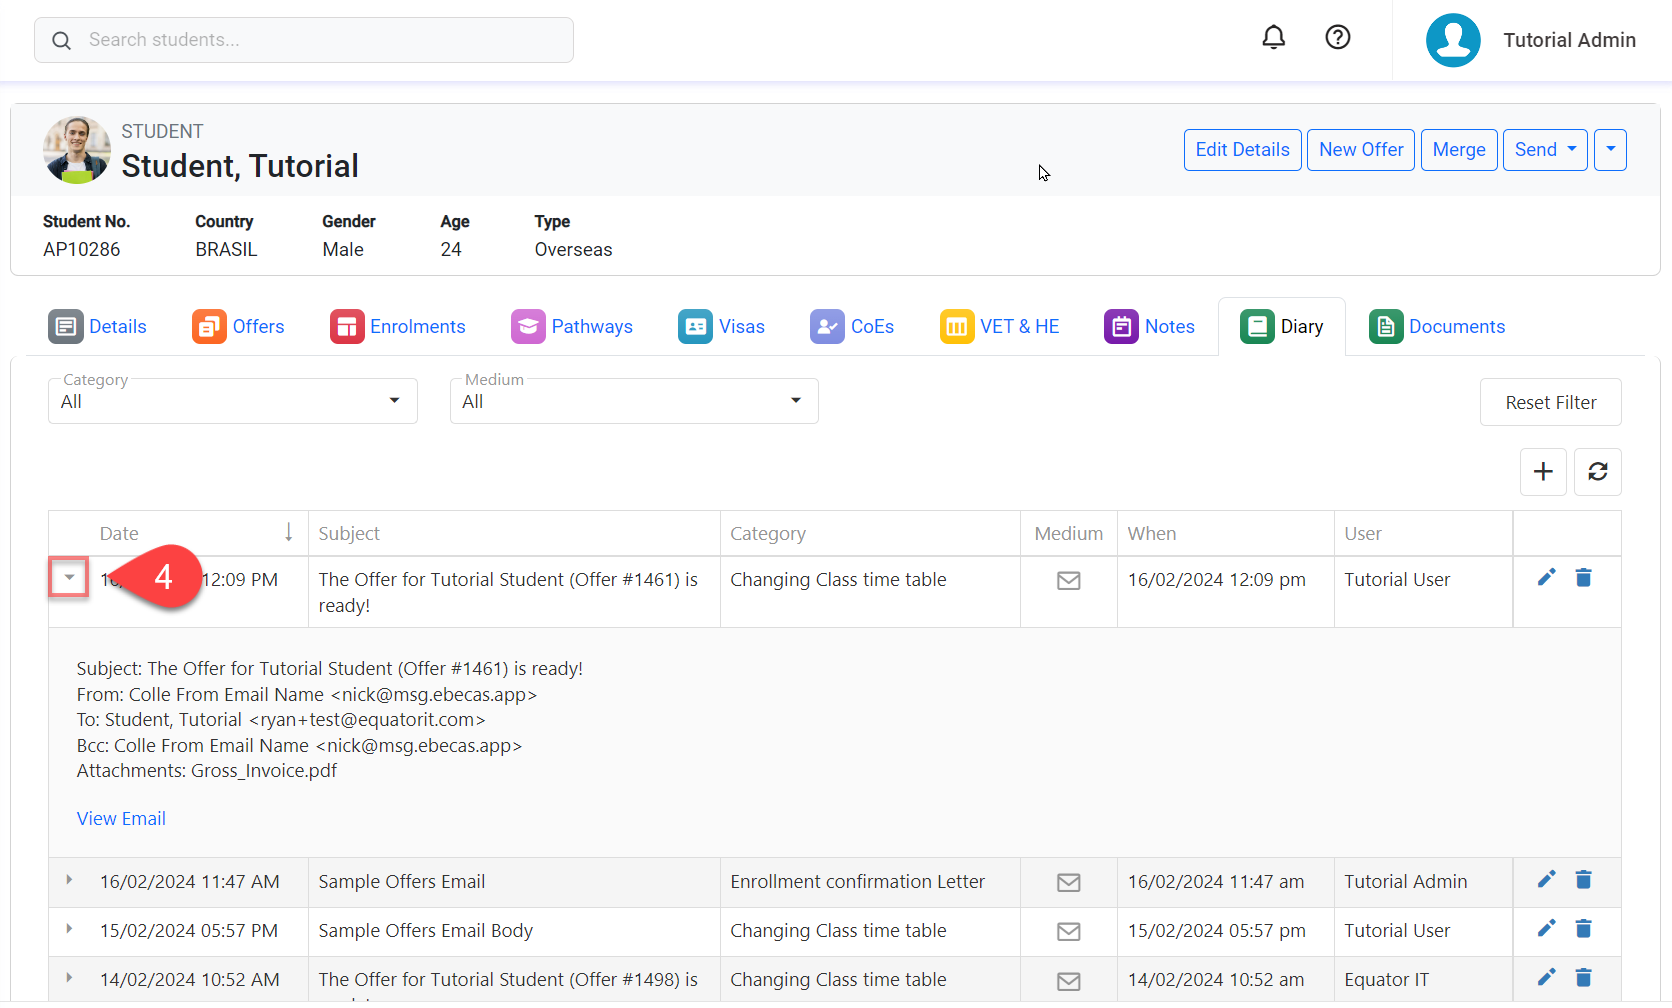Delete the 16/02/2024 12:09 PM diary entry

click(x=1583, y=577)
